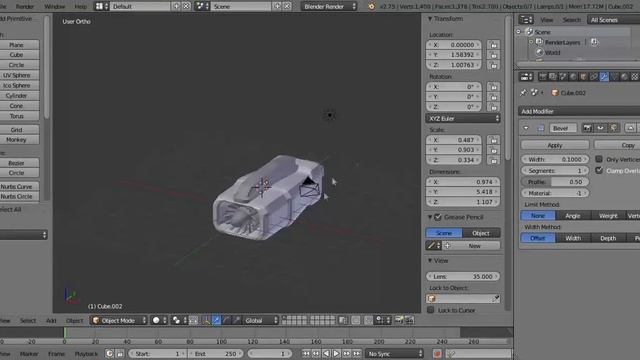Toggle the 3D manipulator widget icon
This screenshot has height=360, width=640.
207,321
